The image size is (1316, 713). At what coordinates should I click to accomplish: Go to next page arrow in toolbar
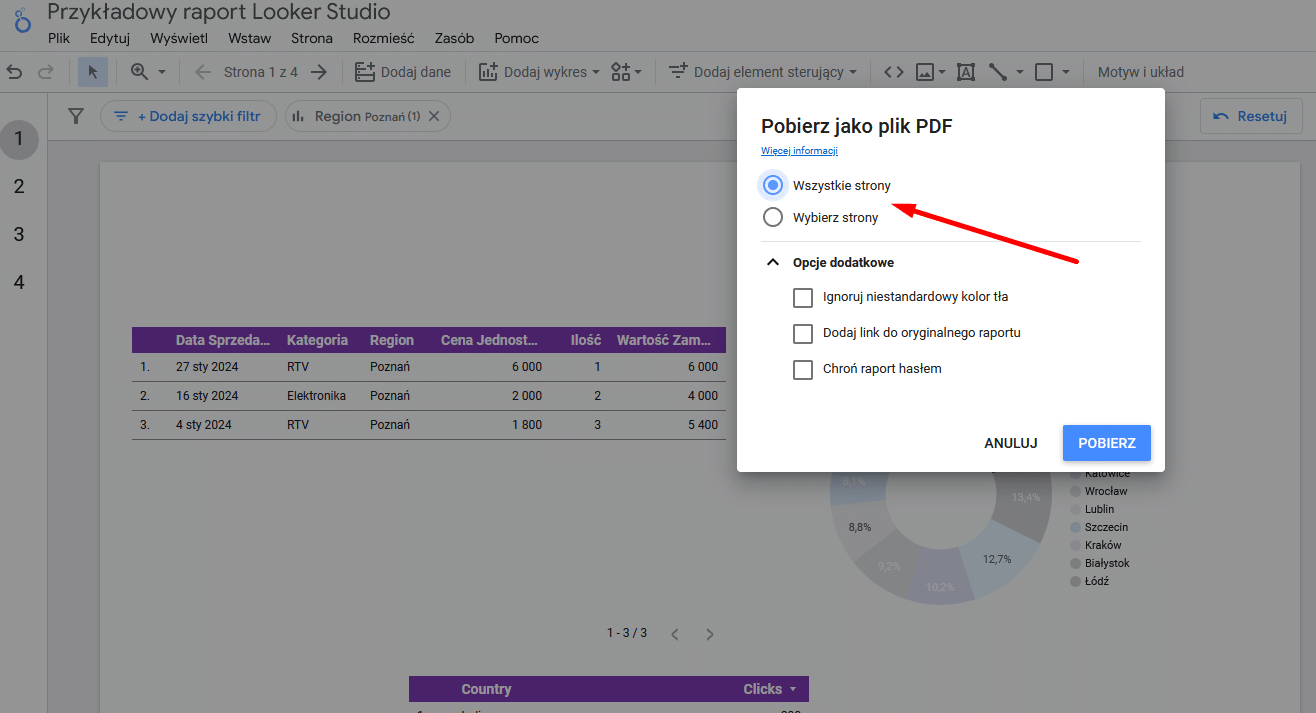(x=319, y=72)
